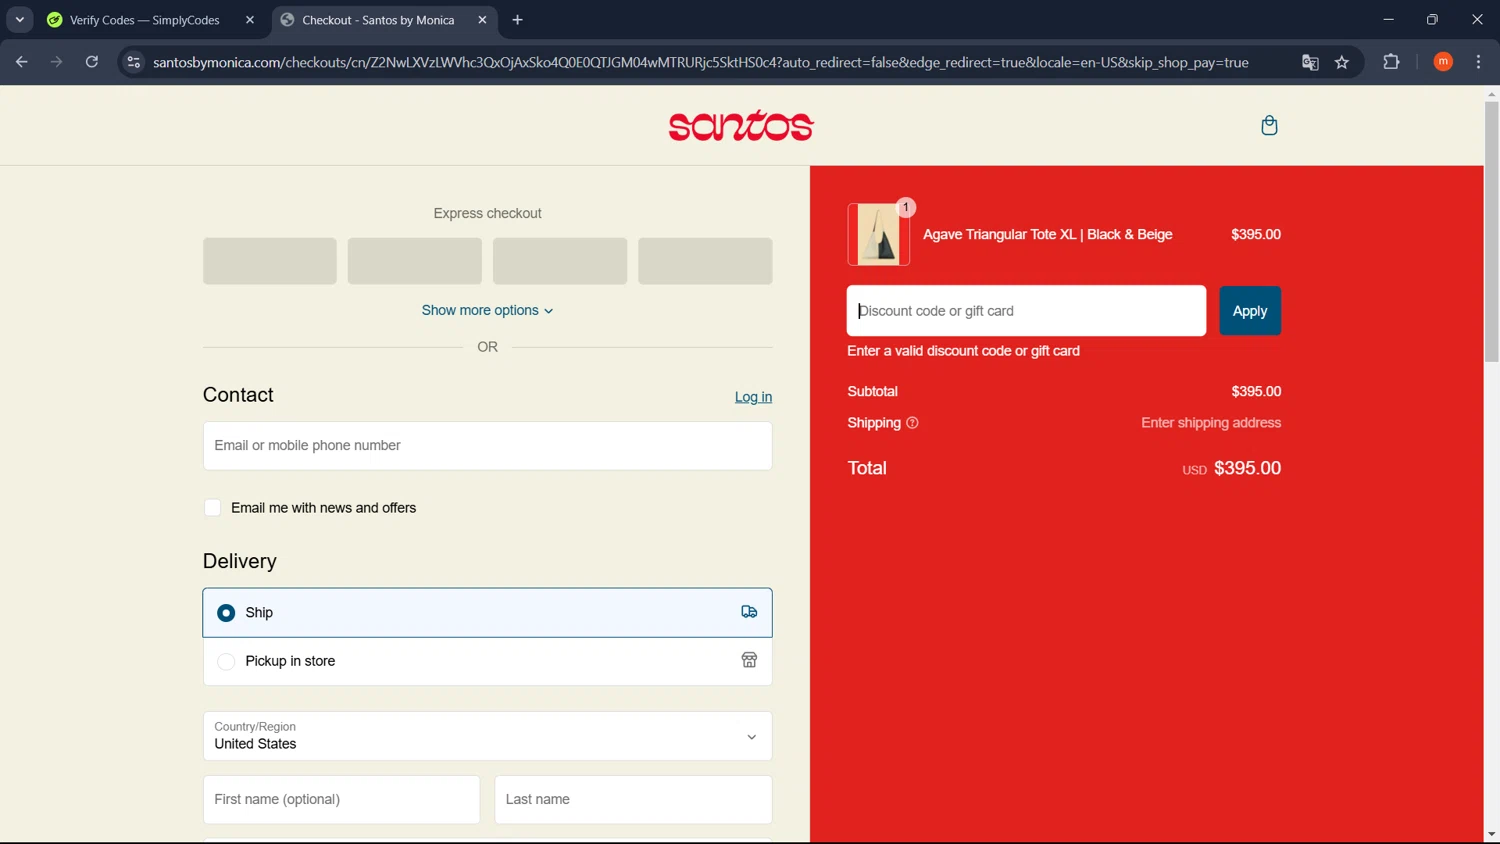1500x844 pixels.
Task: Click the Express checkout heading
Action: click(487, 213)
